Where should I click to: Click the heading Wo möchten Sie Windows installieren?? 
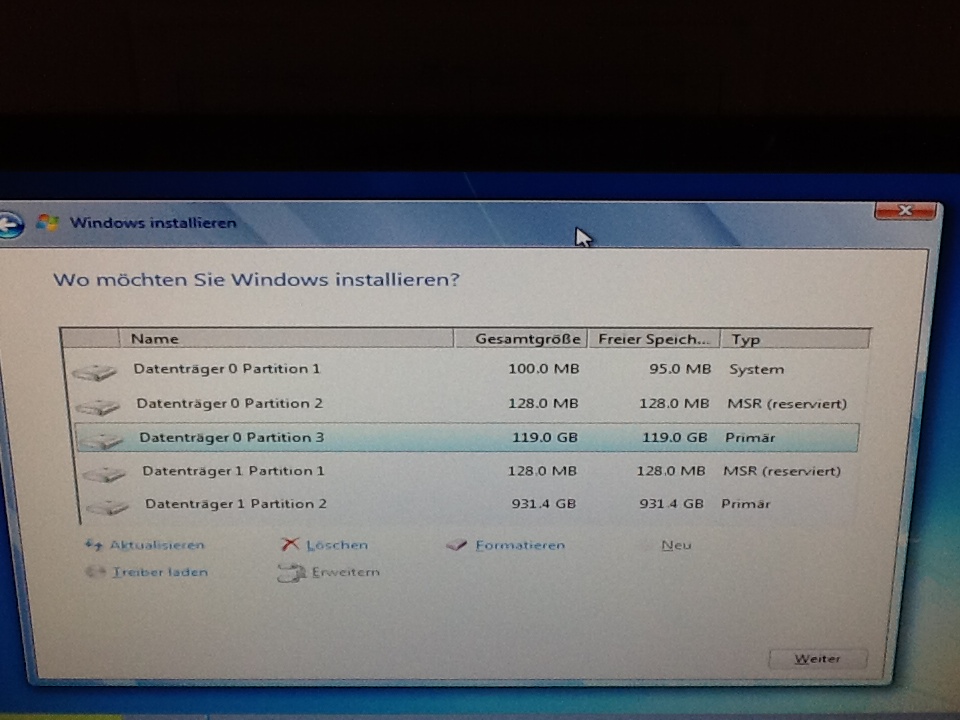[x=257, y=280]
